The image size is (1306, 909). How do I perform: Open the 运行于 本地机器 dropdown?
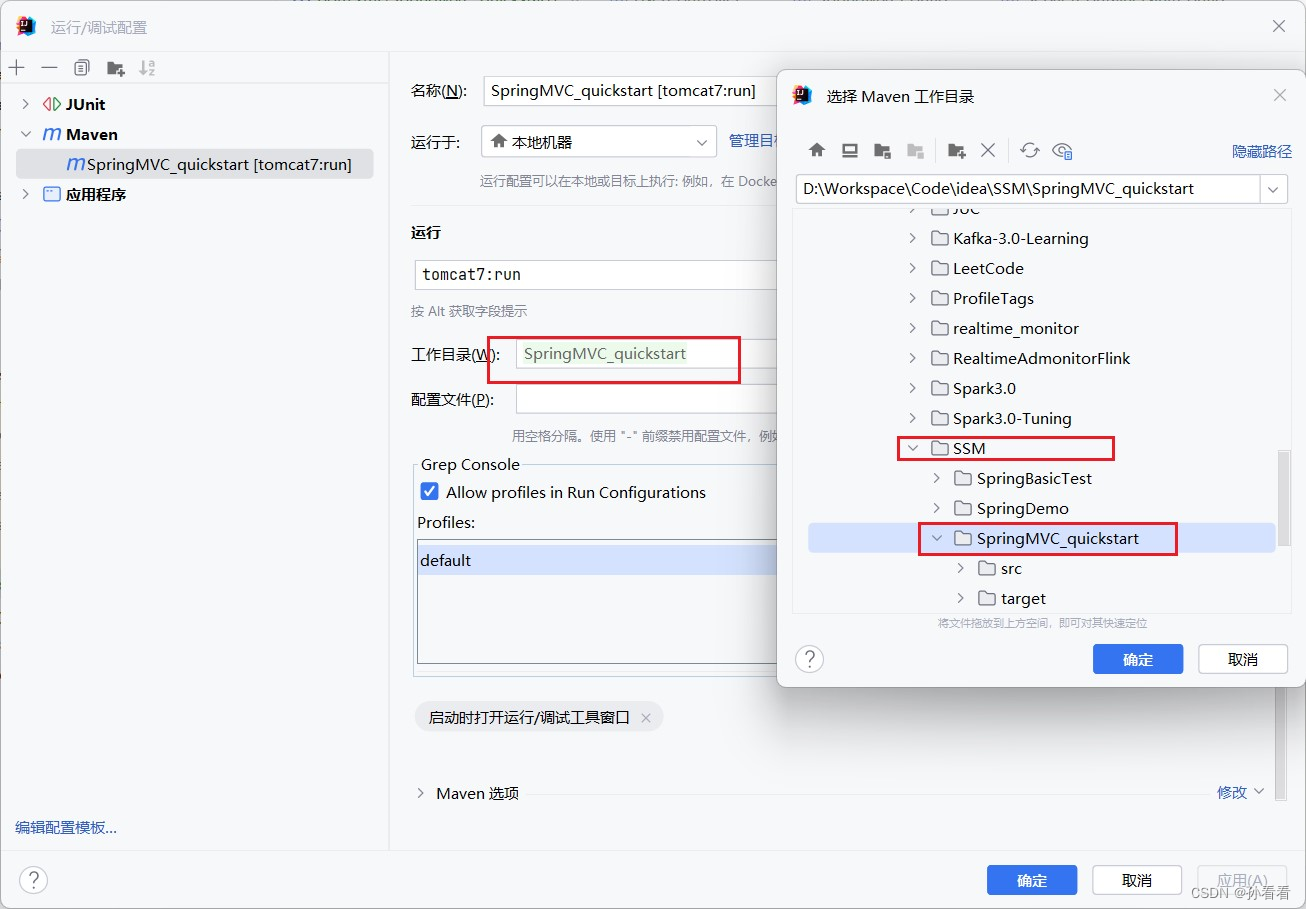[x=598, y=142]
